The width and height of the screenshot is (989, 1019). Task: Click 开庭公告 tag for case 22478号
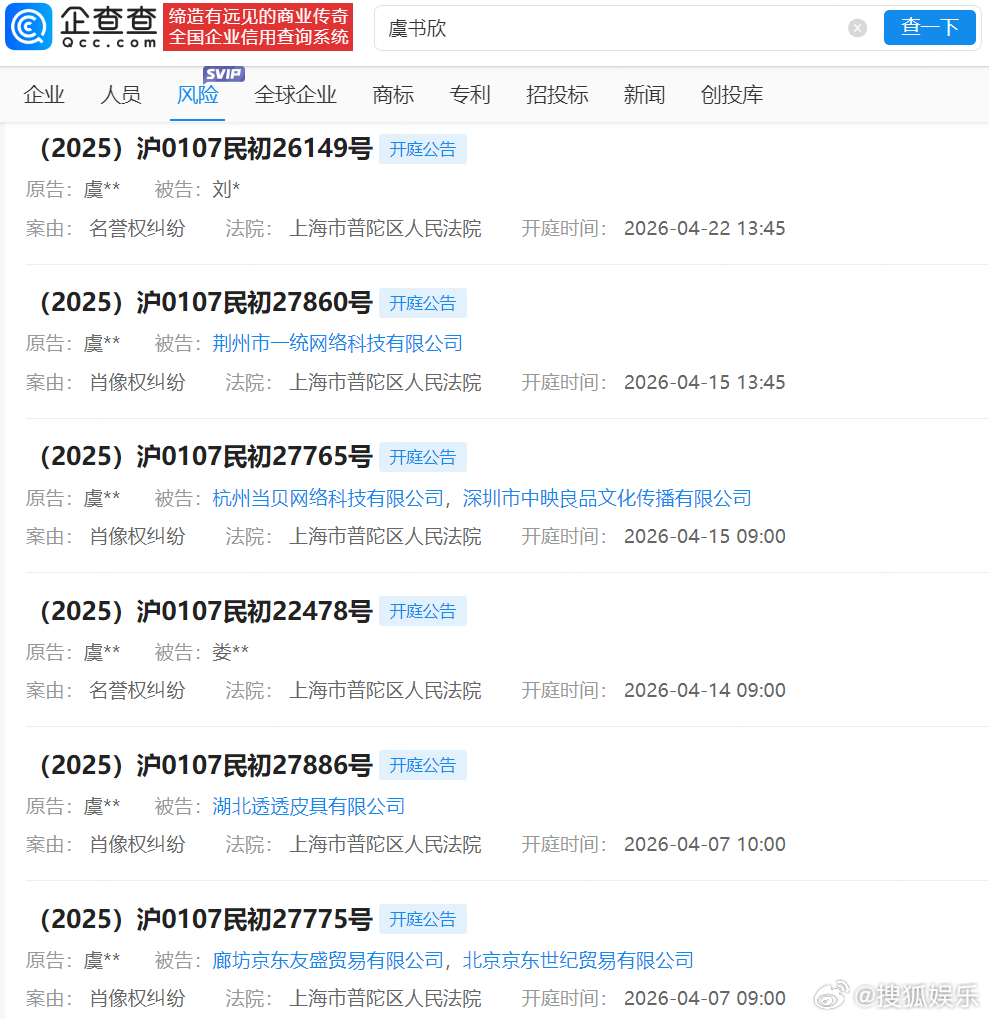tap(423, 612)
